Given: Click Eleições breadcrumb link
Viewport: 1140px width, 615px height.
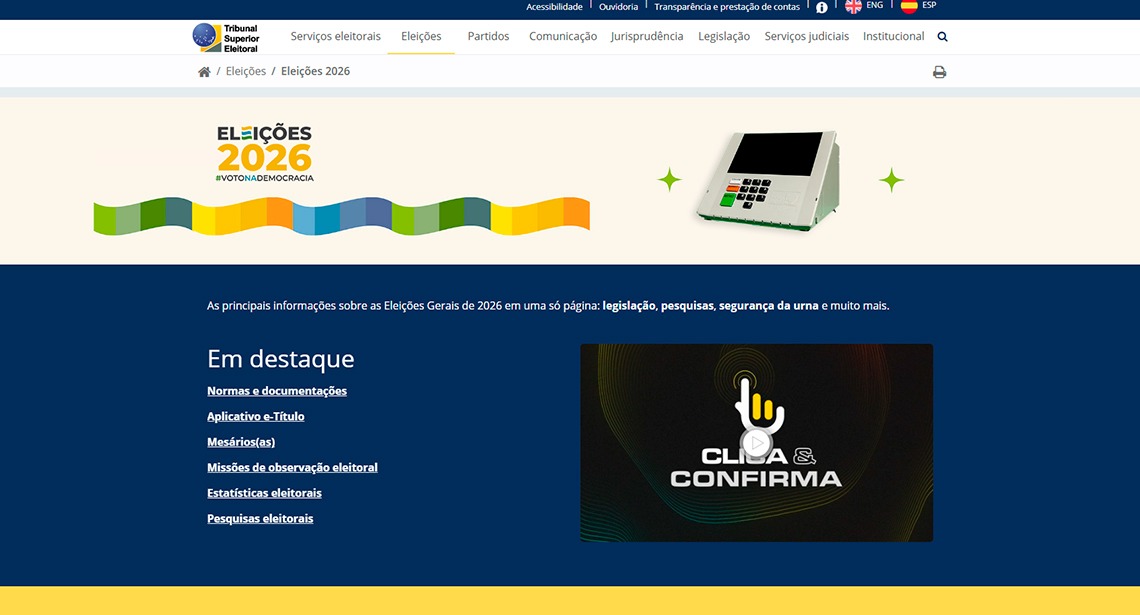Looking at the screenshot, I should [246, 71].
